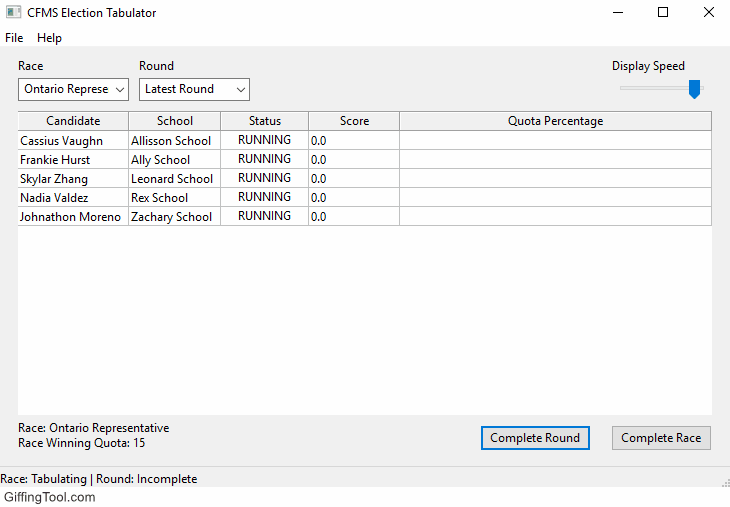Click RUNNING status for Cassius Vaughn
The height and width of the screenshot is (507, 730).
click(x=264, y=140)
